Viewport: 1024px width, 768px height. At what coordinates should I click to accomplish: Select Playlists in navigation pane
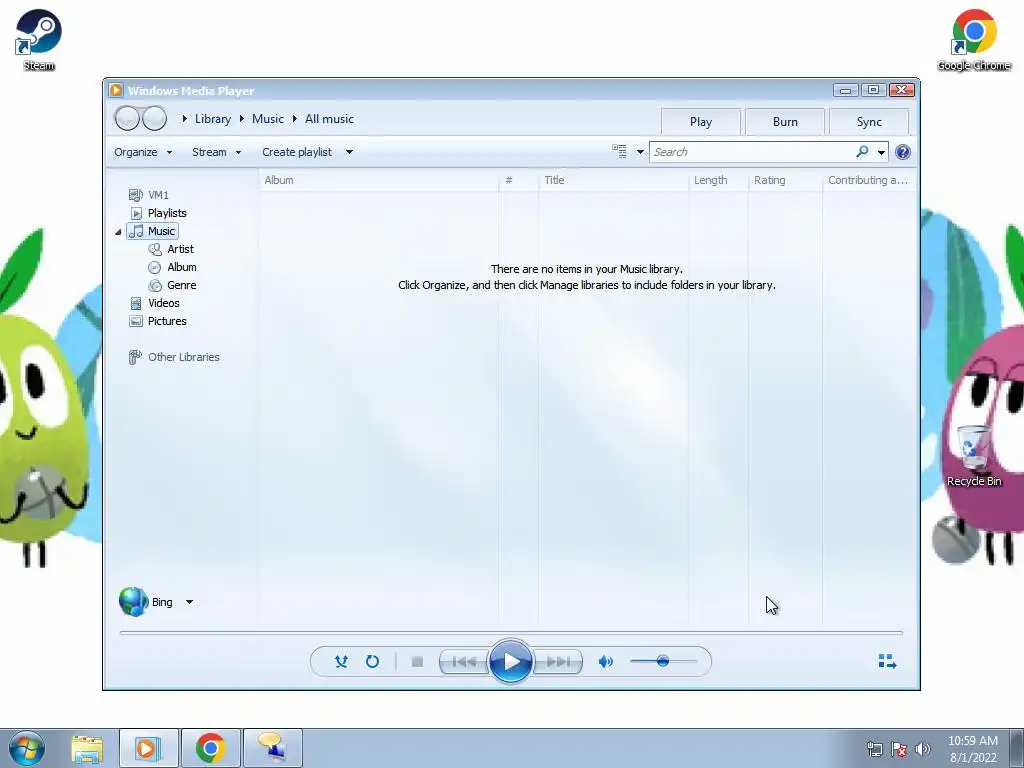coord(158,213)
